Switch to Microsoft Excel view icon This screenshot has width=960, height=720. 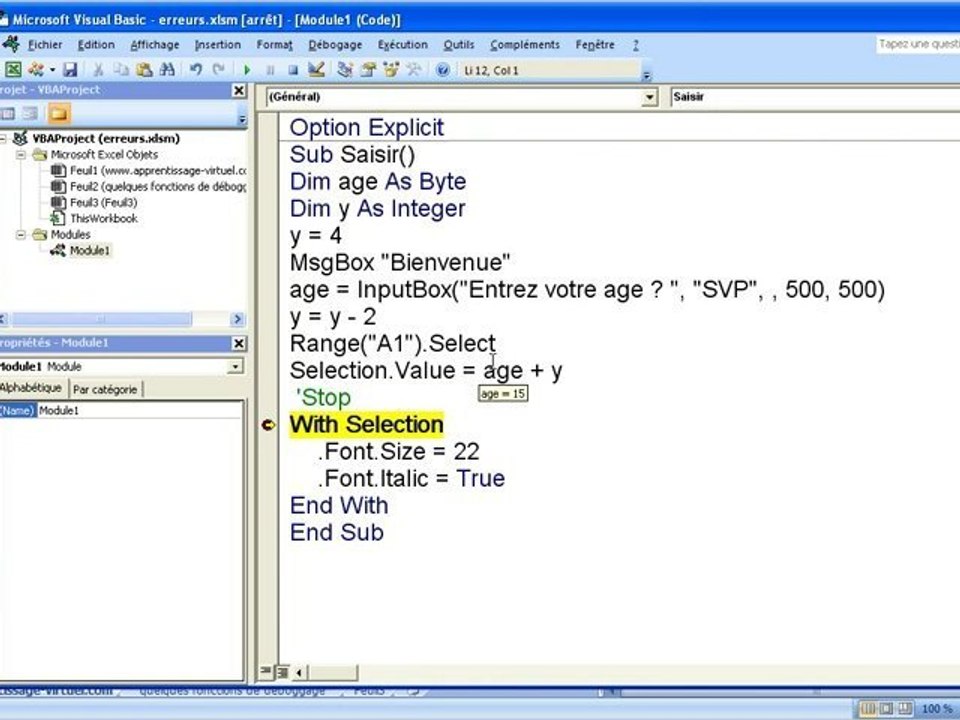tap(13, 70)
